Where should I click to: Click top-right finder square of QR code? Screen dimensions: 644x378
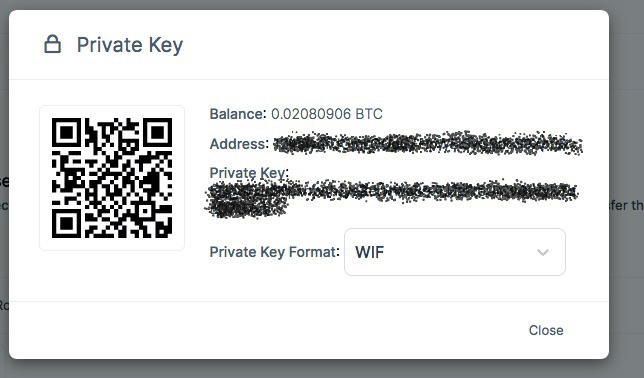tap(158, 132)
